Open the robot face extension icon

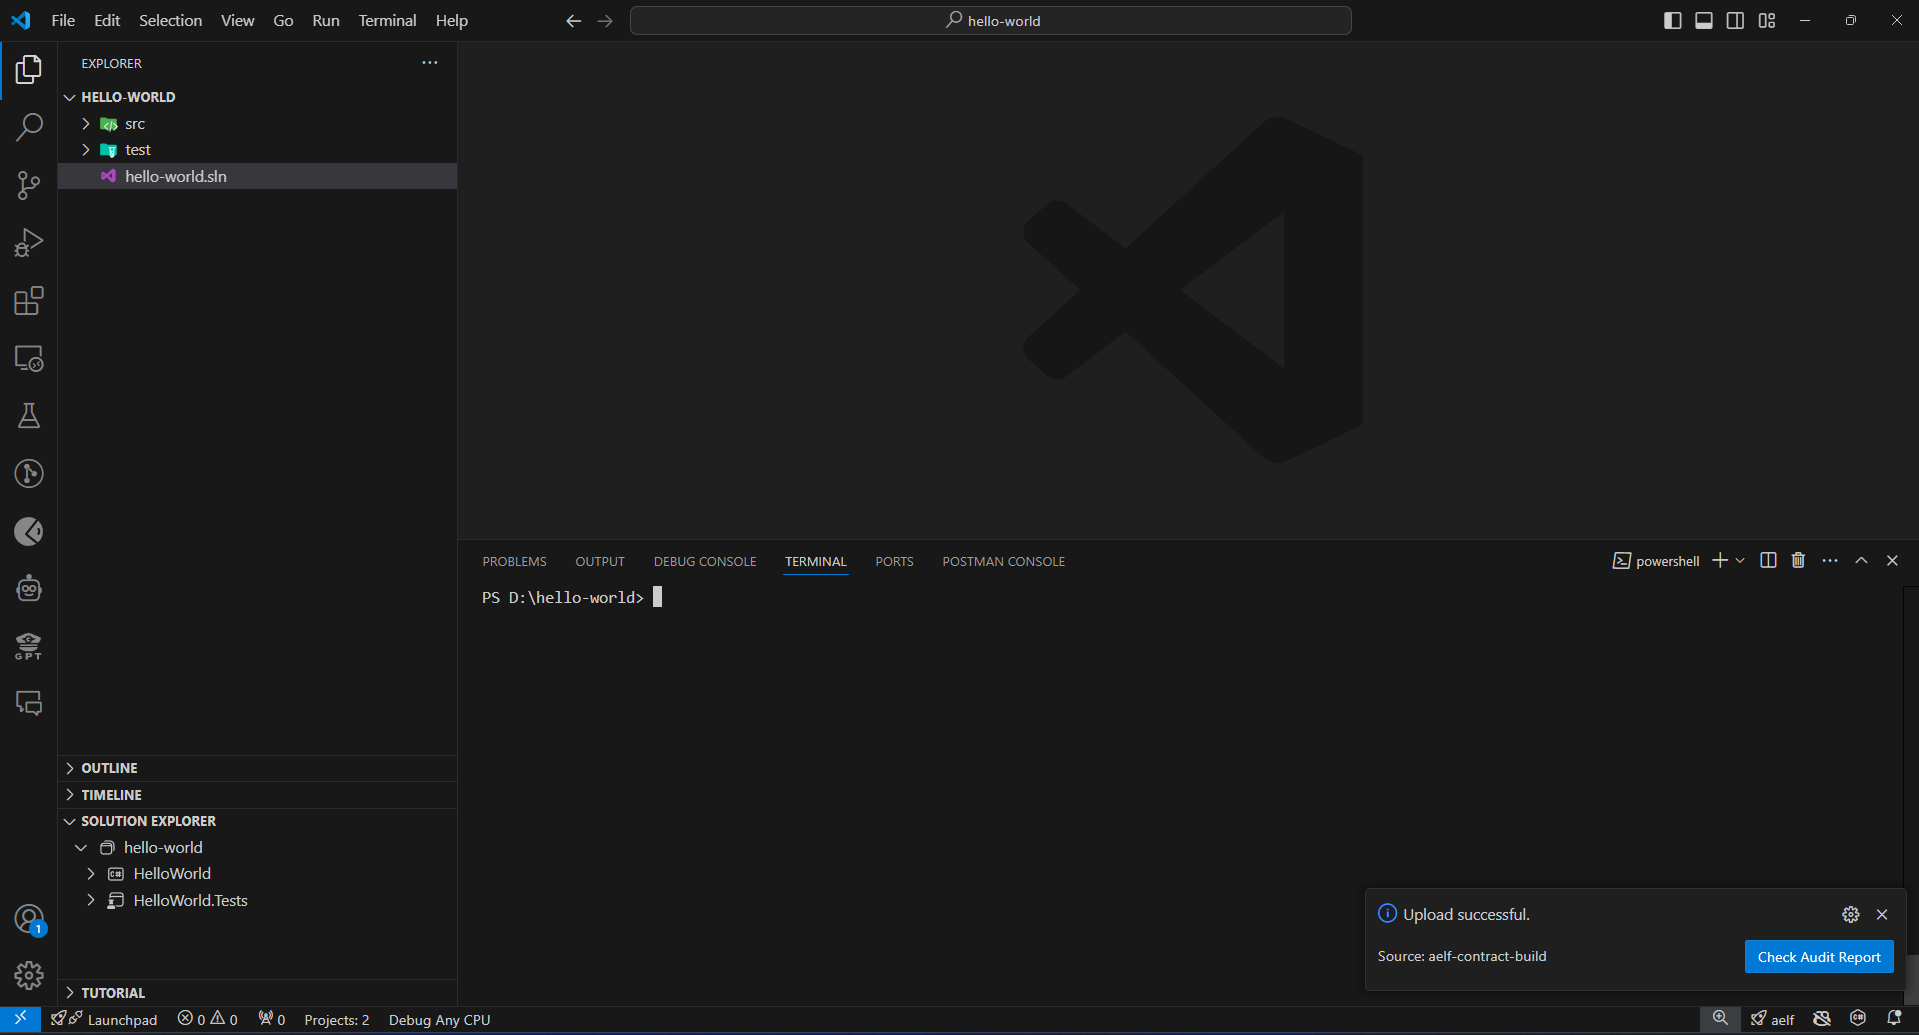click(29, 589)
